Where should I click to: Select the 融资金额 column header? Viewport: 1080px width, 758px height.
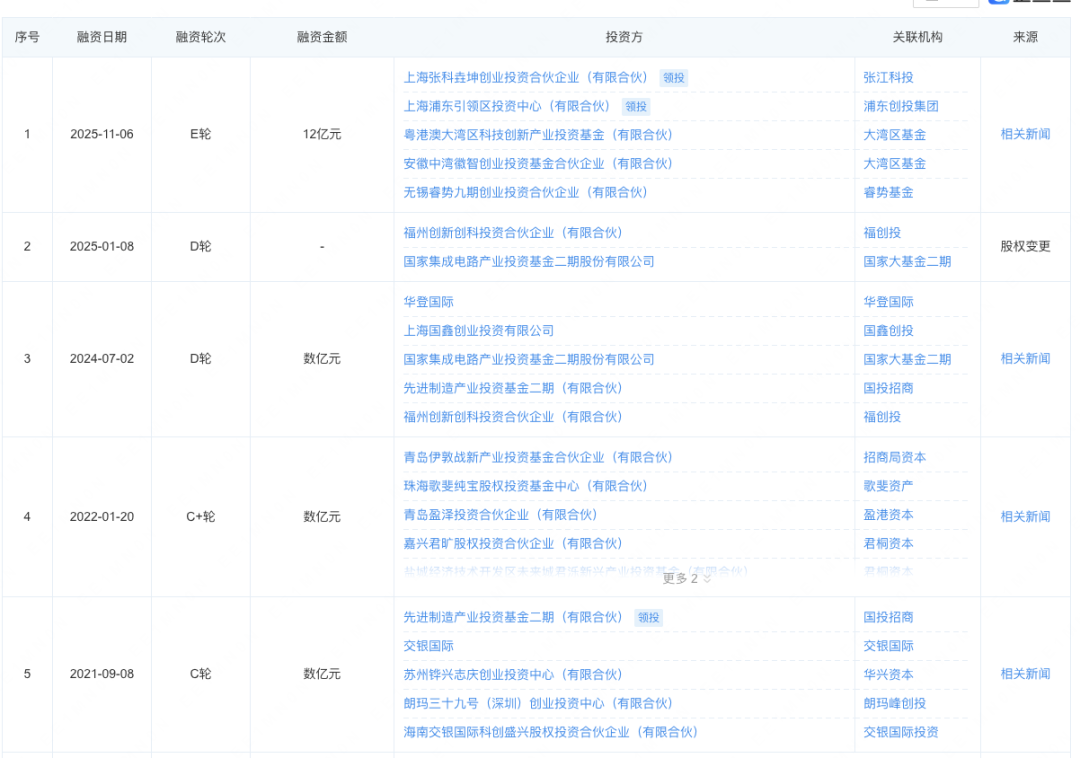[322, 37]
